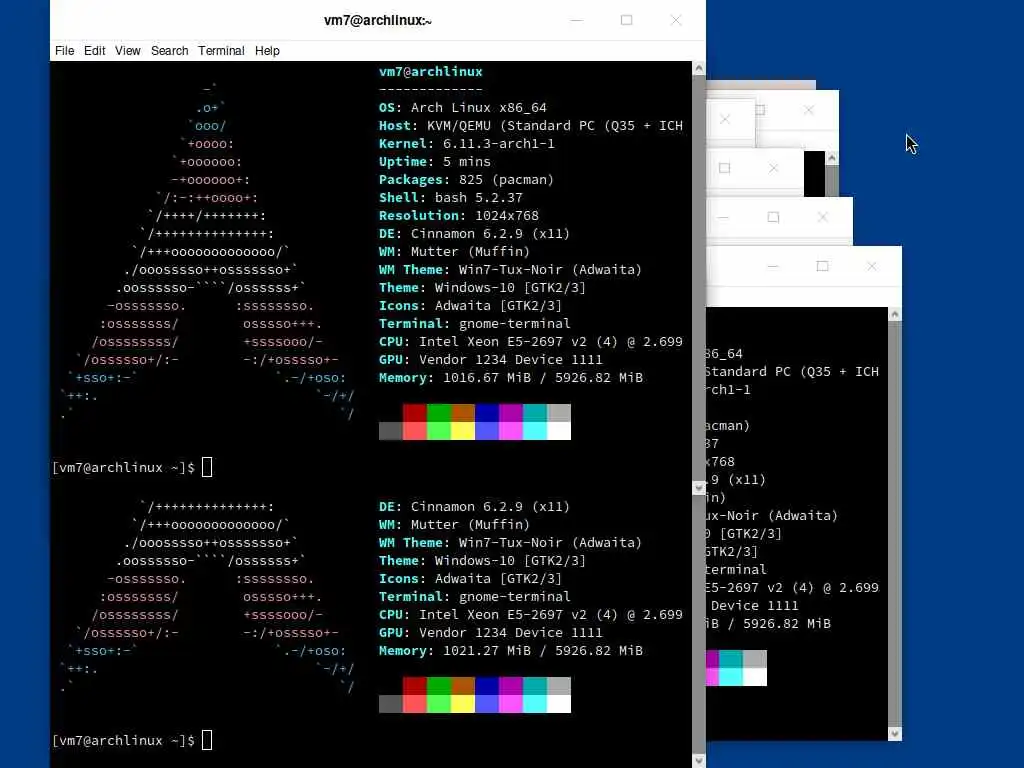Image resolution: width=1024 pixels, height=768 pixels.
Task: Open the File menu
Action: coord(64,51)
